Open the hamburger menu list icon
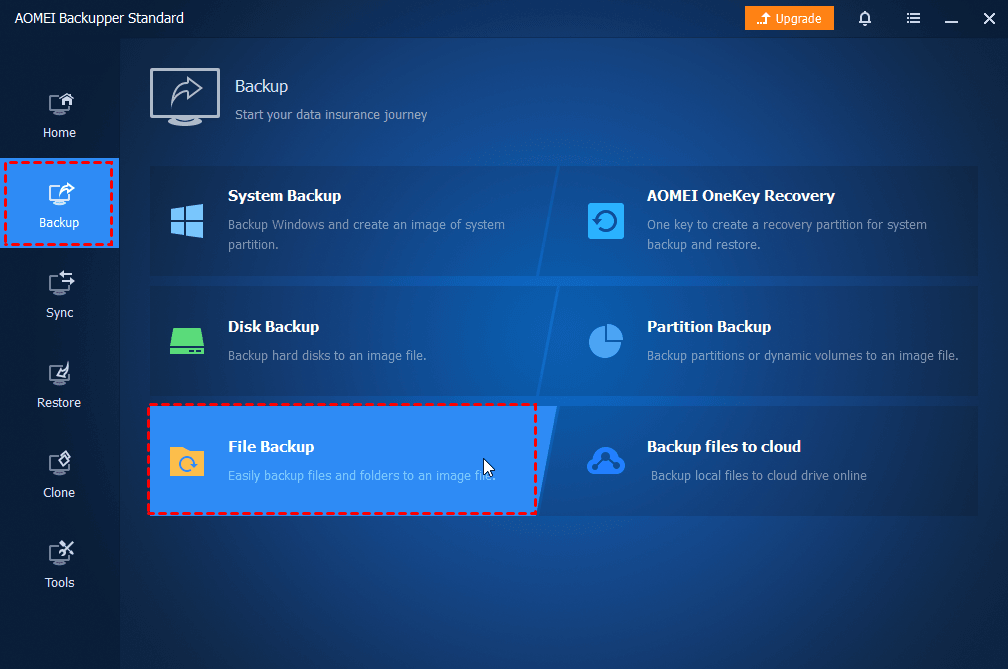1008x669 pixels. (x=913, y=18)
